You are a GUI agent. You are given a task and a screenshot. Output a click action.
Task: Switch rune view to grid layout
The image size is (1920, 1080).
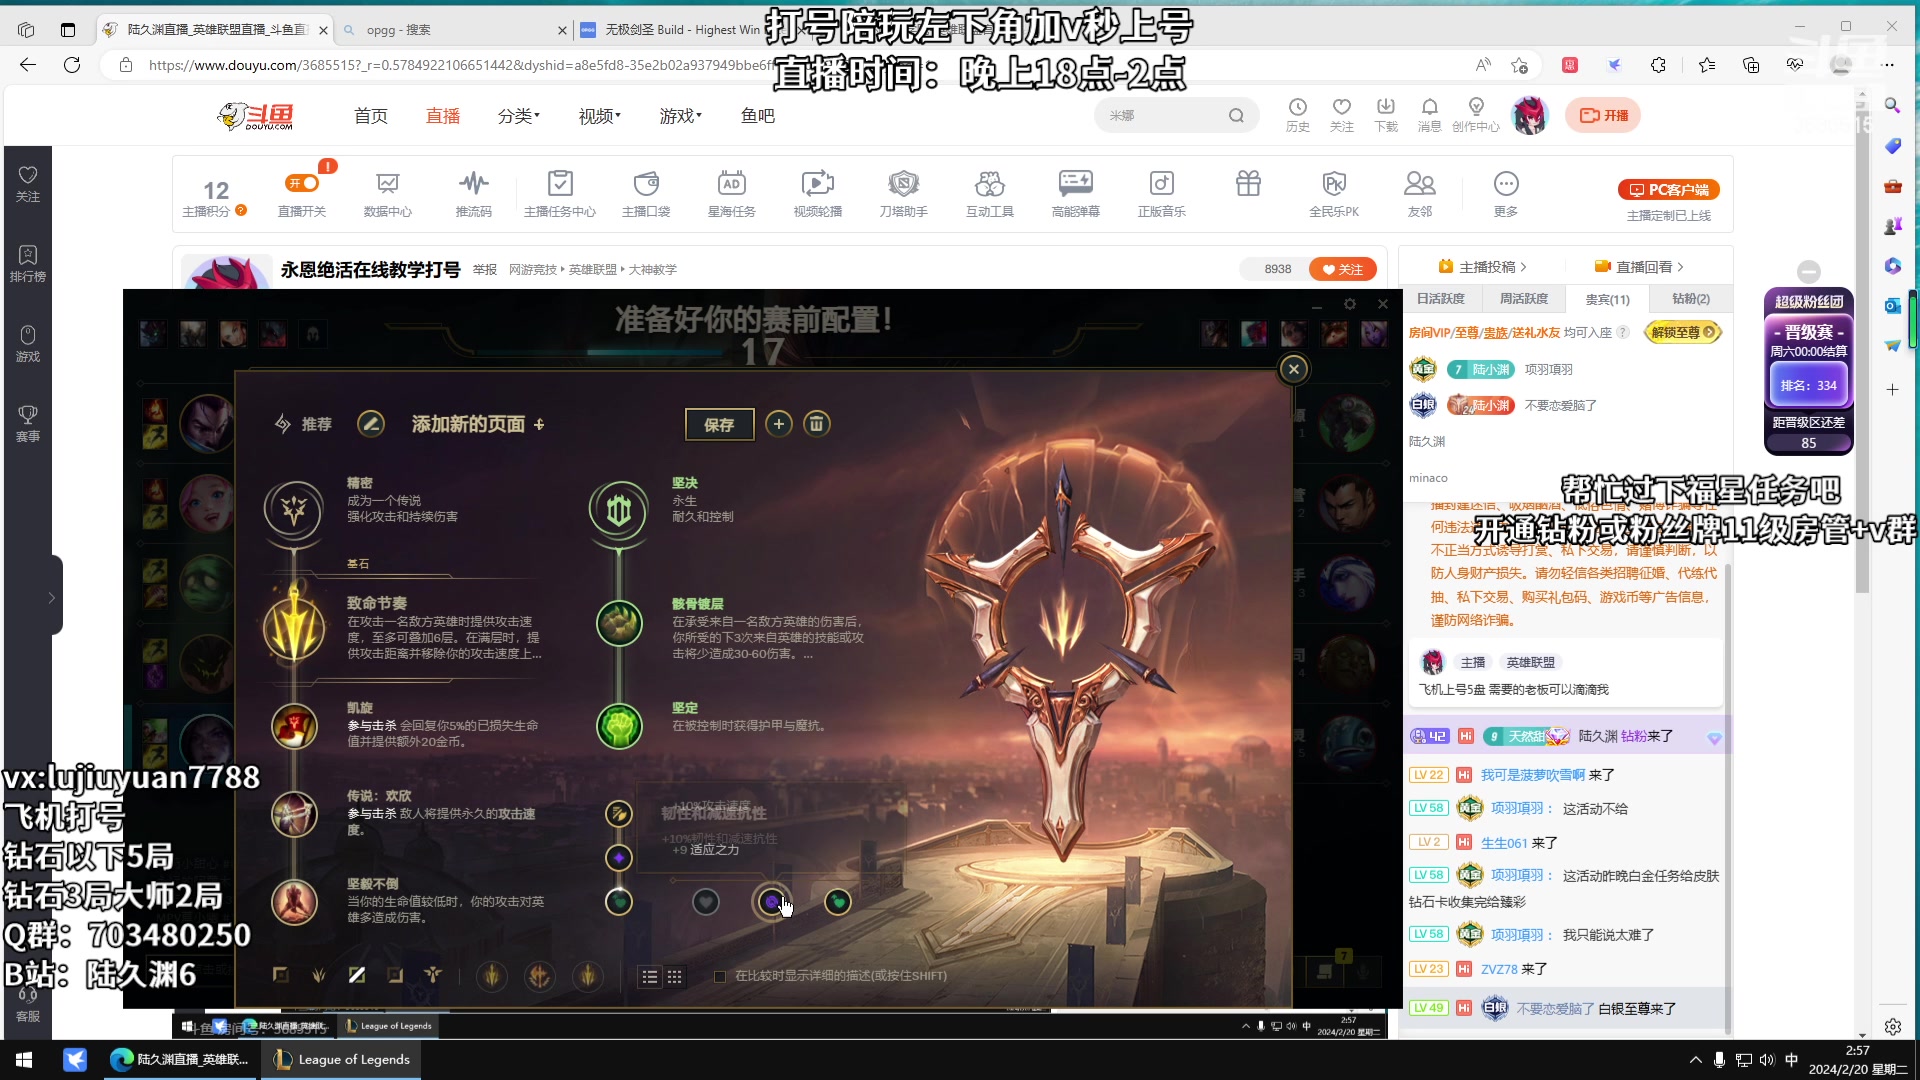(675, 977)
